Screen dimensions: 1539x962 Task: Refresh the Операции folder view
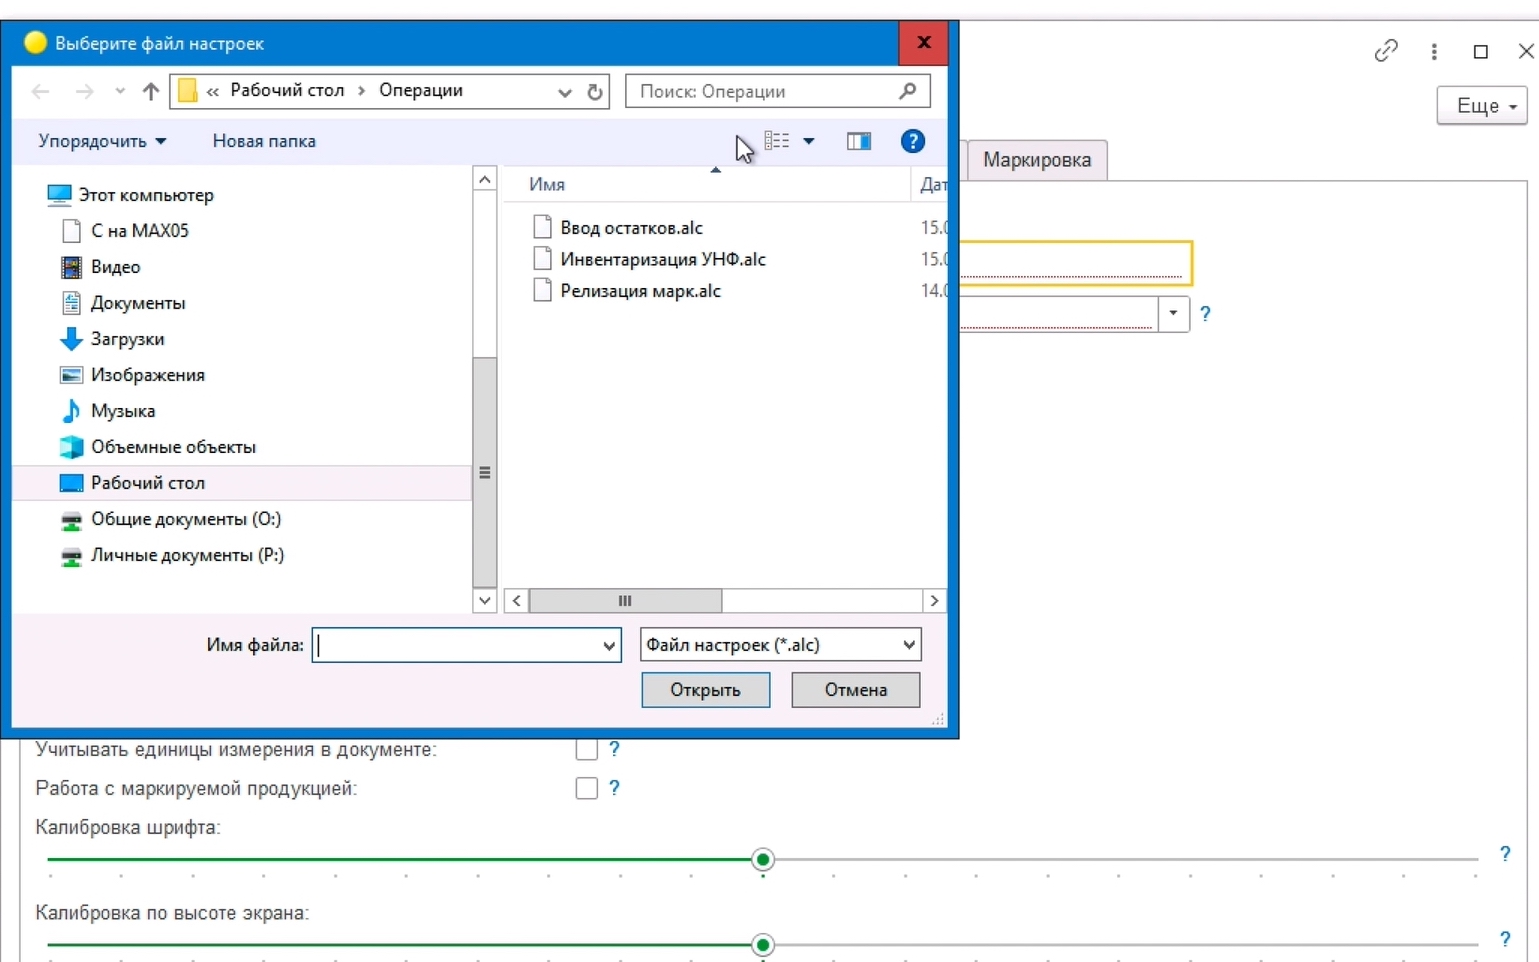(x=595, y=91)
